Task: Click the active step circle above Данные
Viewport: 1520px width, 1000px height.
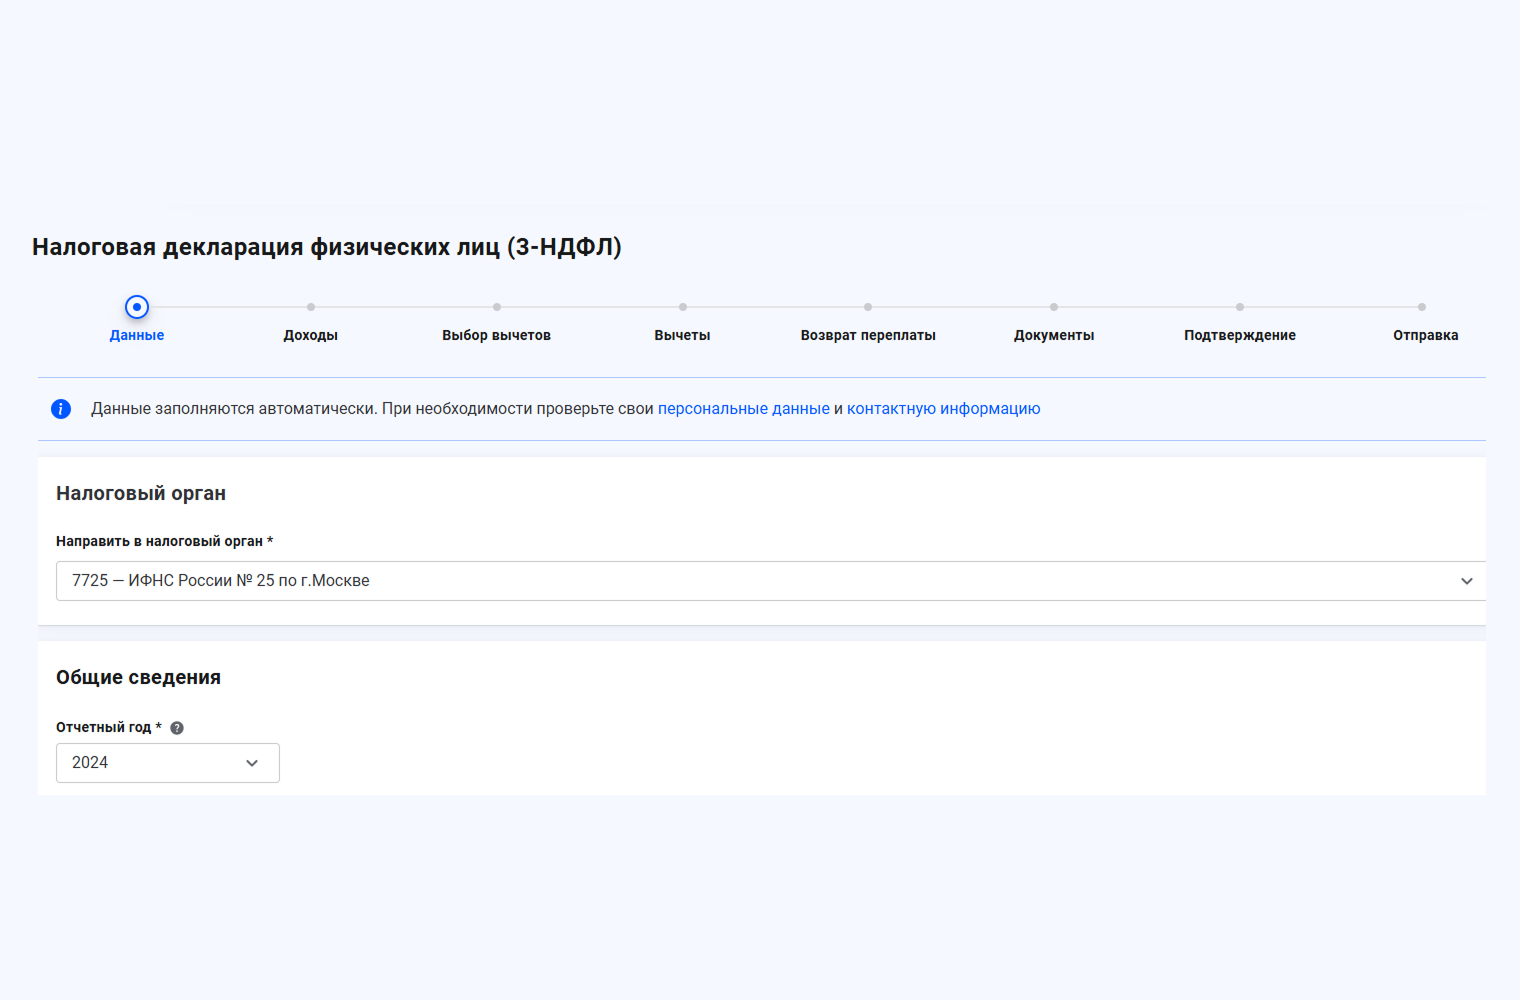Action: 137,307
